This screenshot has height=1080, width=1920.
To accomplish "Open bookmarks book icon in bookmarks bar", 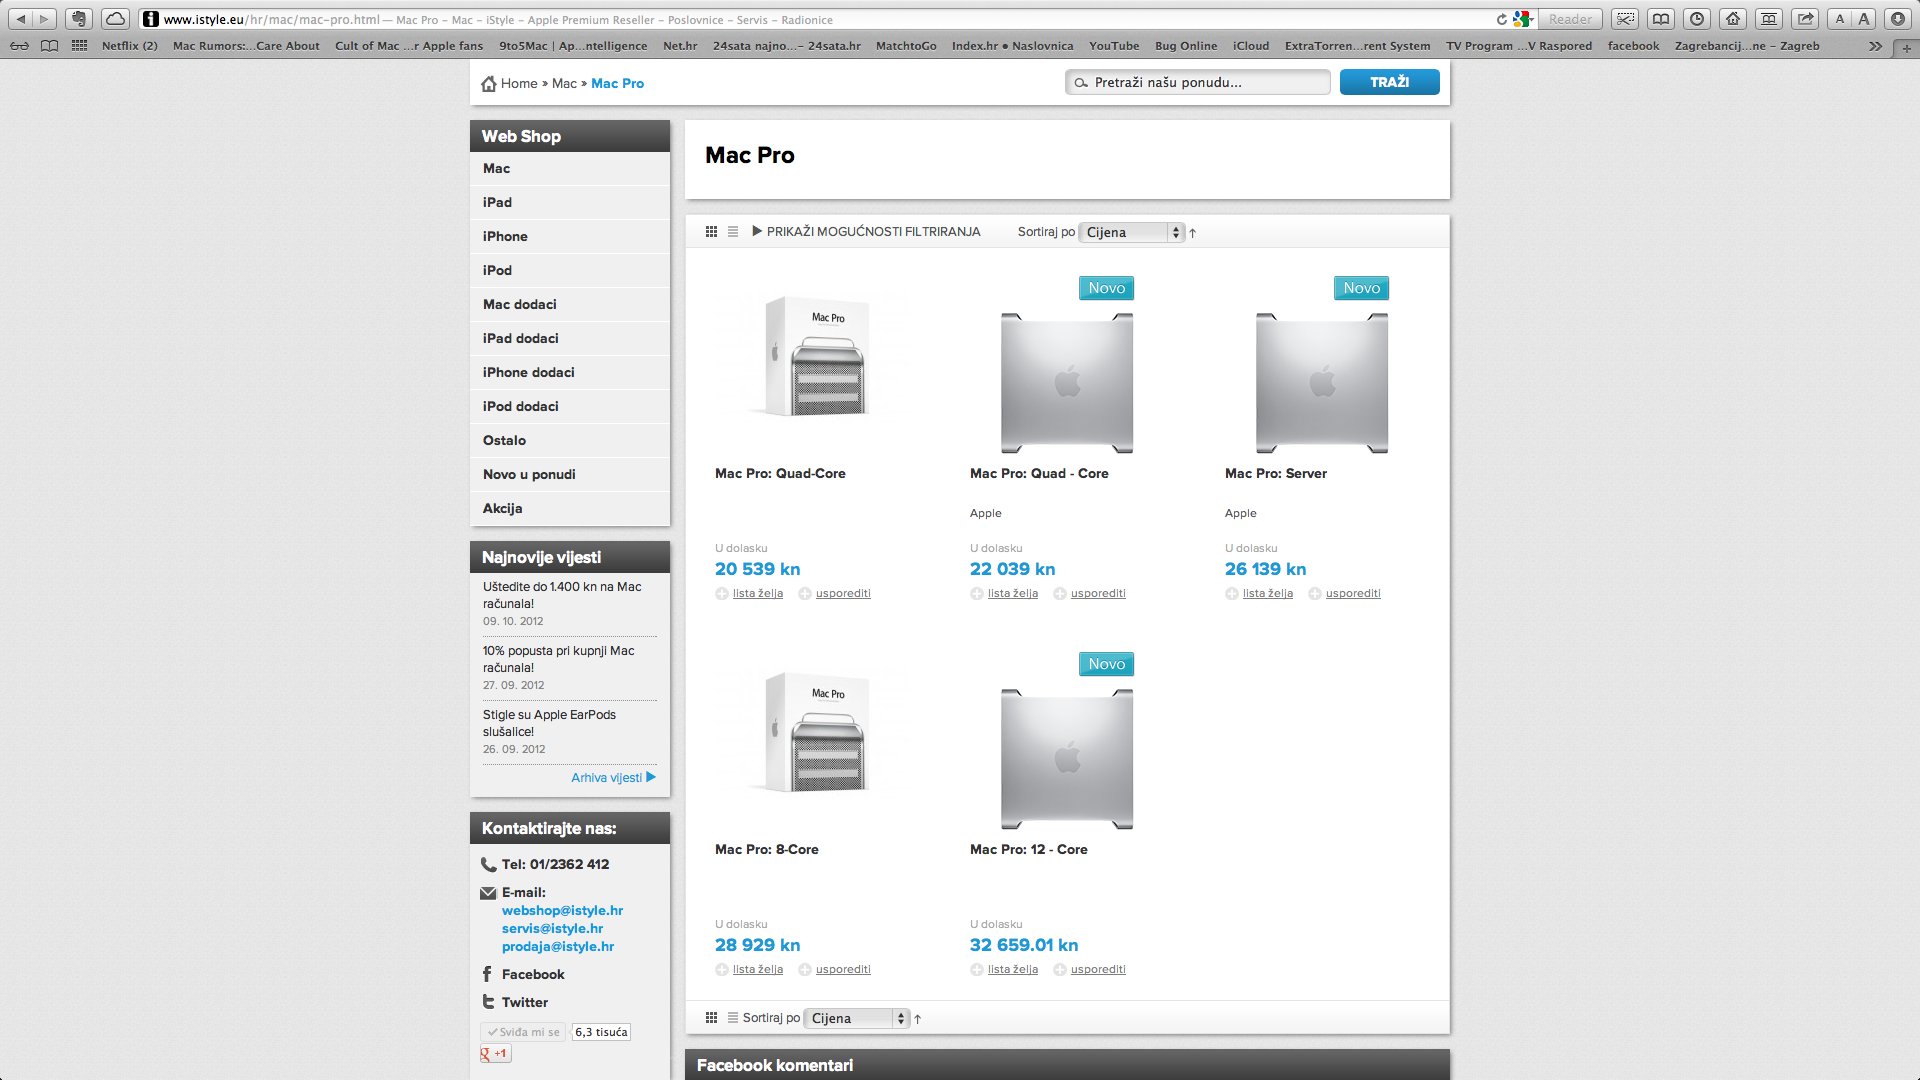I will 49,46.
